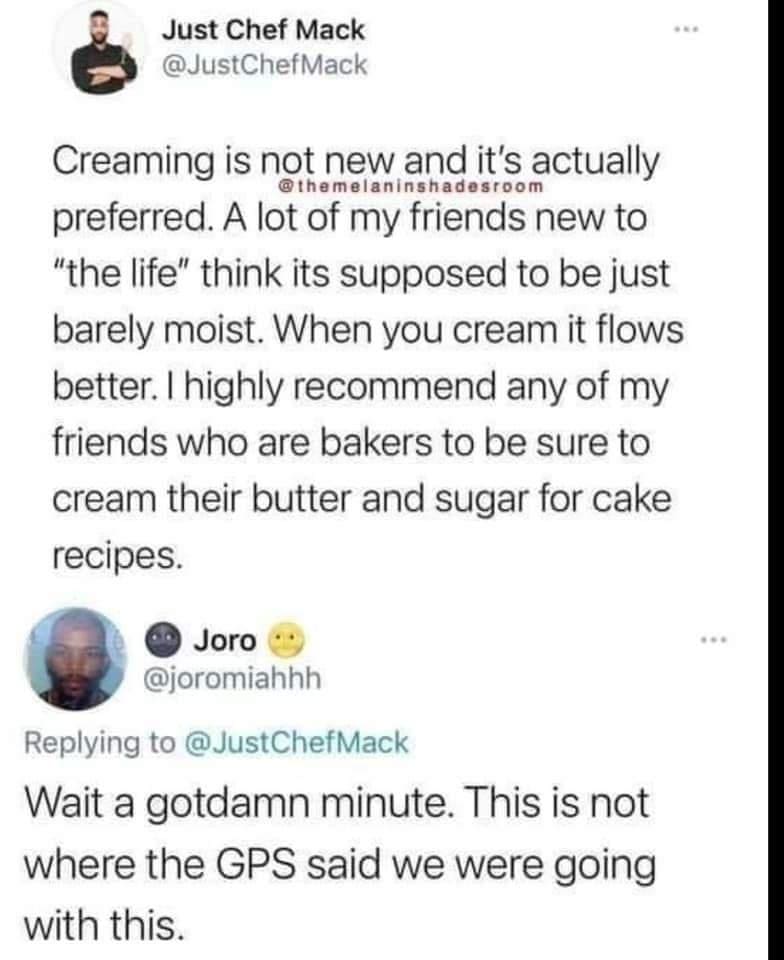Click the small dark circle icon before Joro
The height and width of the screenshot is (960, 784).
163,640
